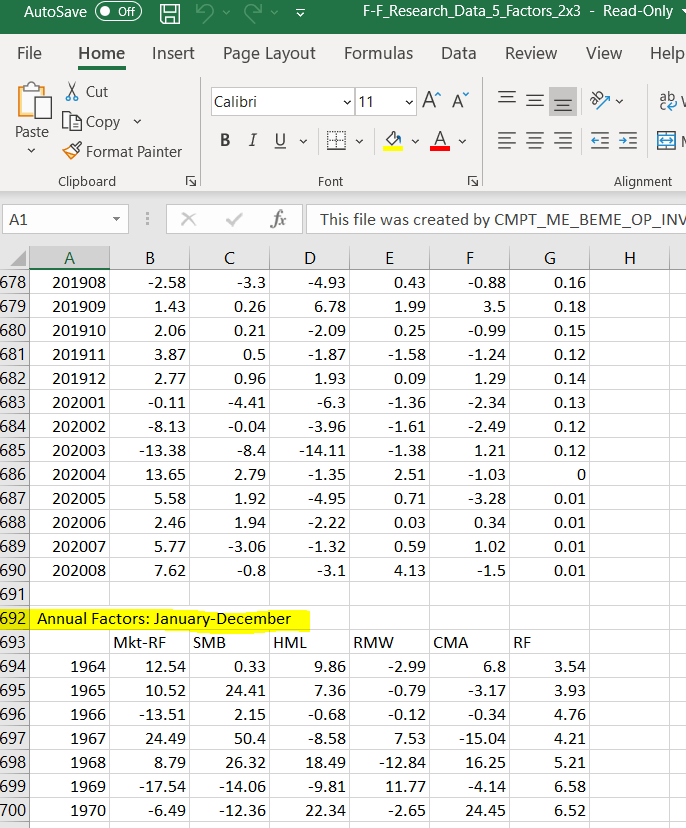Toggle the AutoSave switch

pos(117,12)
